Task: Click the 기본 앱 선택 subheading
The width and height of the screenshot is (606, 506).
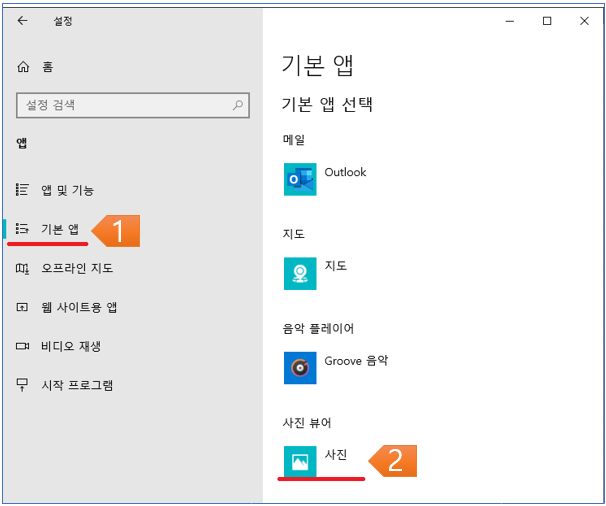Action: tap(327, 104)
